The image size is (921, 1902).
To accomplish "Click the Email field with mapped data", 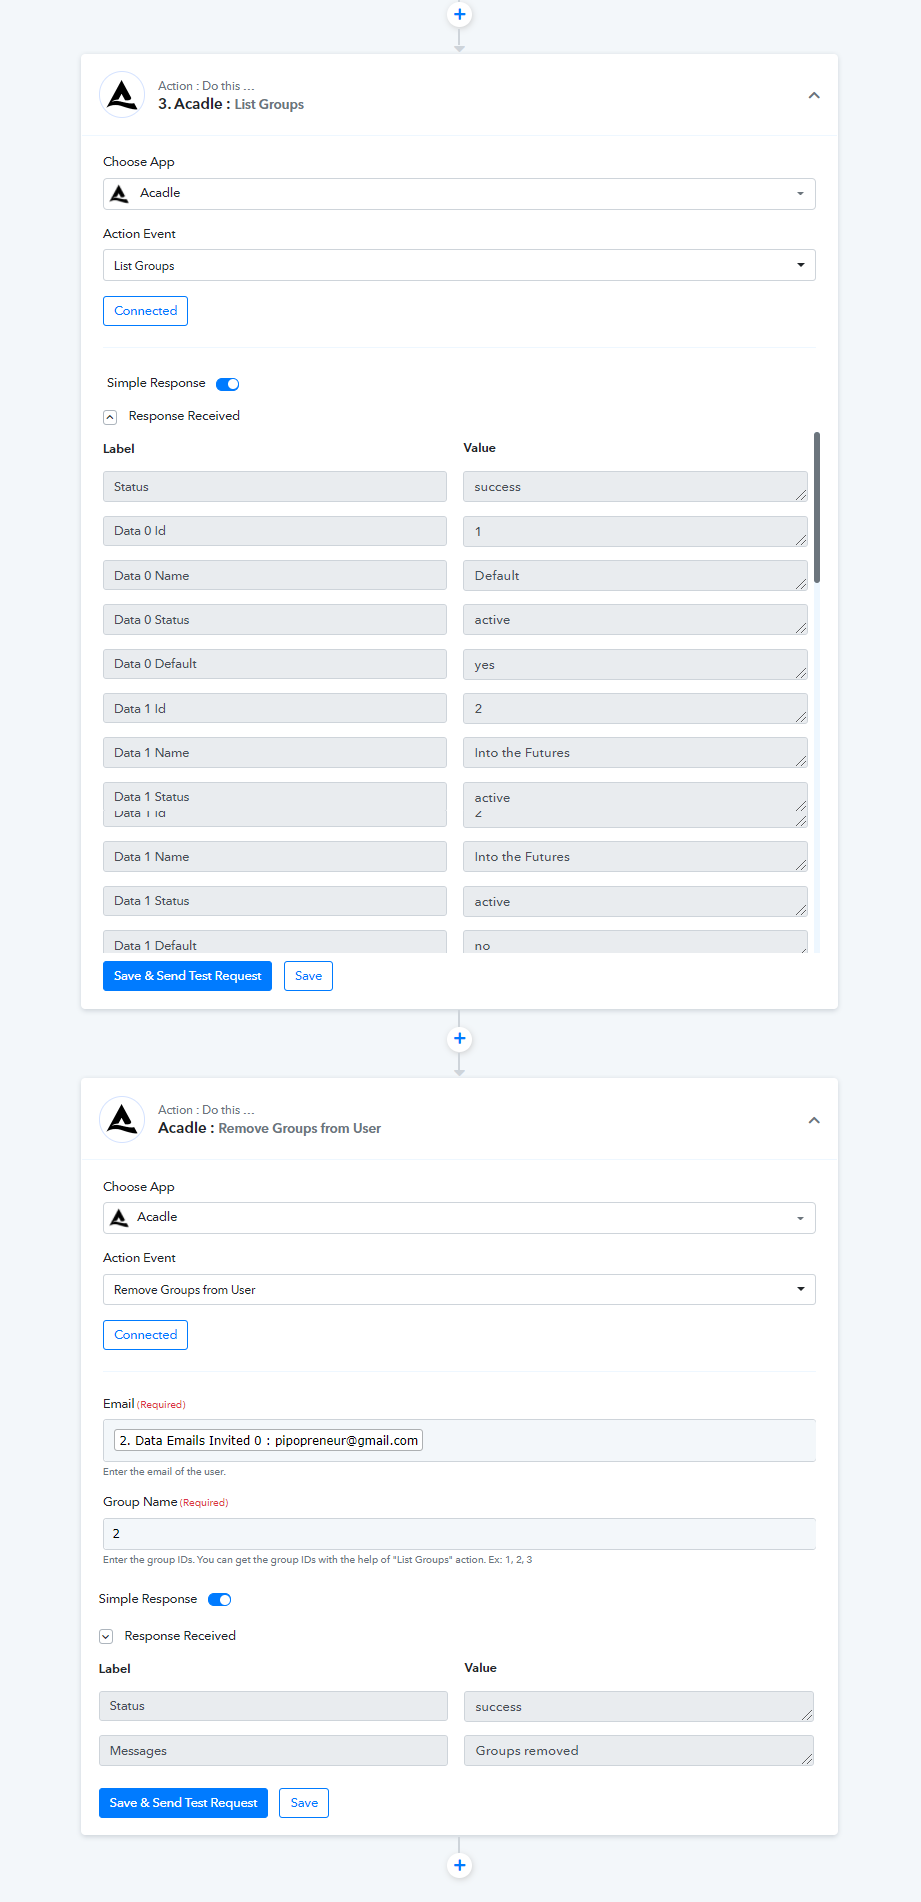I will 459,1441.
